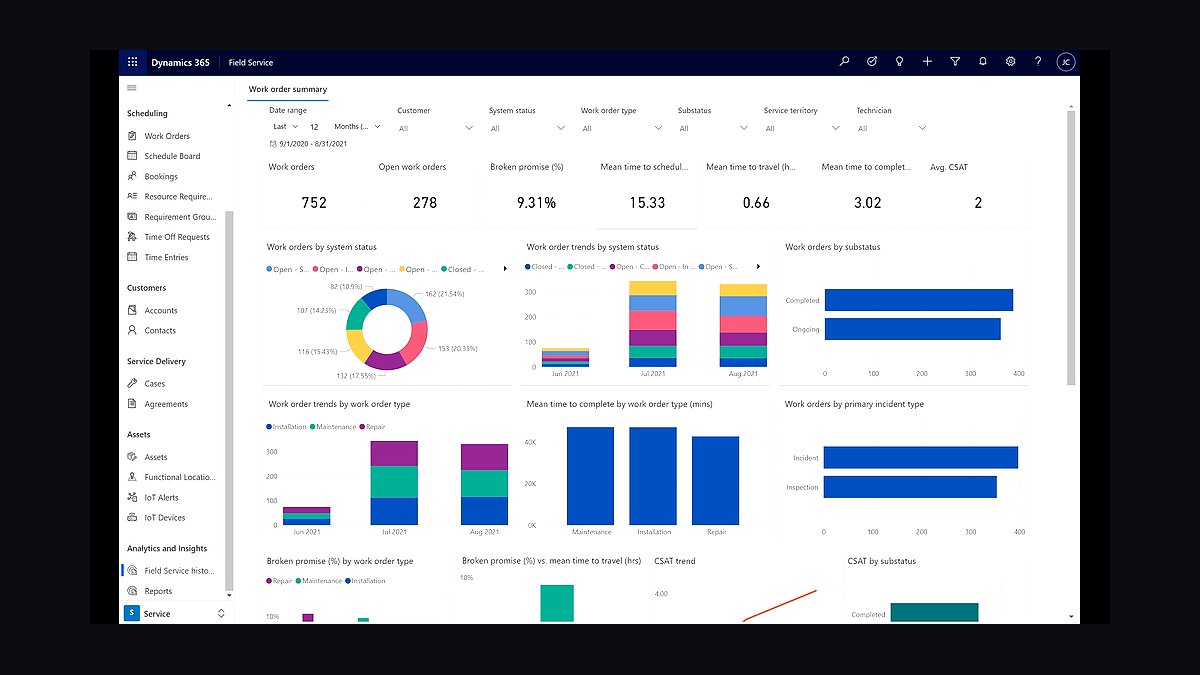Click the dashboard vertical scrollbar
This screenshot has width=1200, height=675.
[x=1072, y=247]
